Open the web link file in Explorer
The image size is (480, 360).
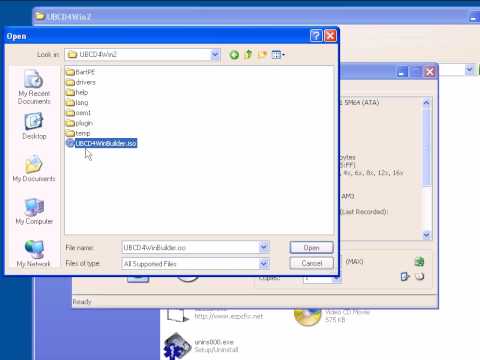point(215,315)
